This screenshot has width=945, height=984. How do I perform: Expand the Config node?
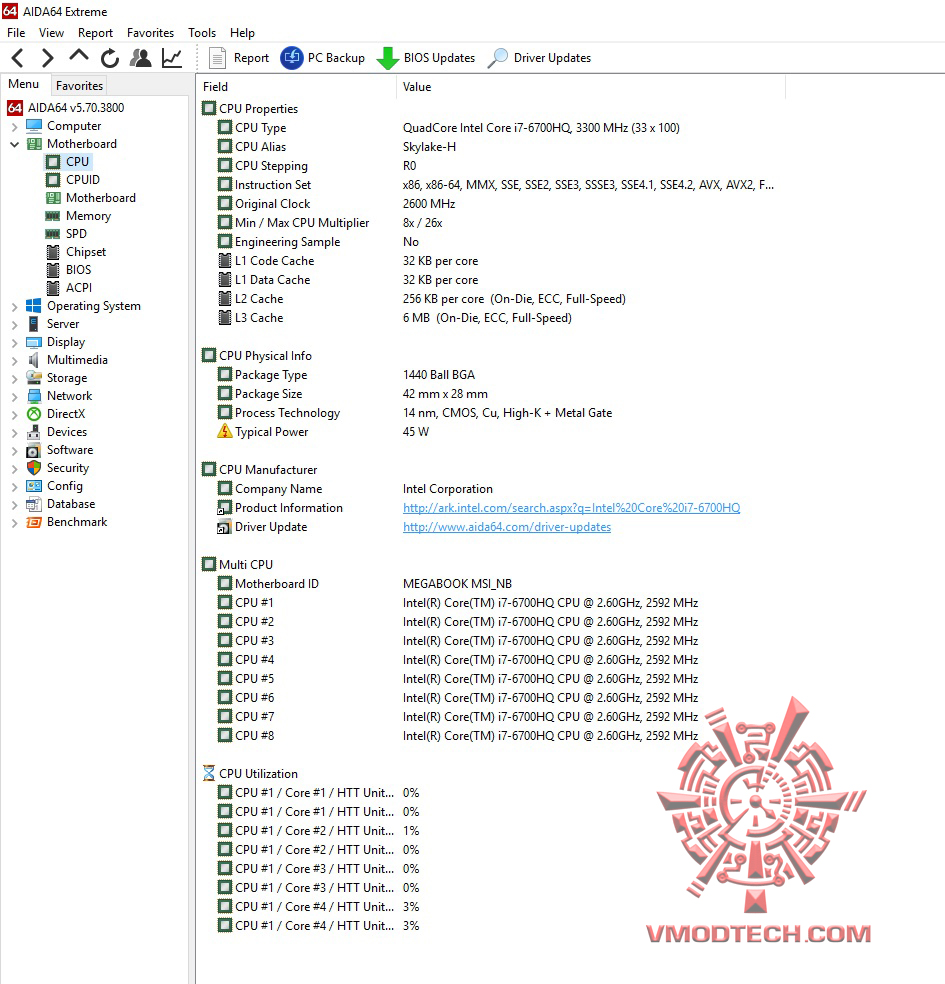coord(14,486)
